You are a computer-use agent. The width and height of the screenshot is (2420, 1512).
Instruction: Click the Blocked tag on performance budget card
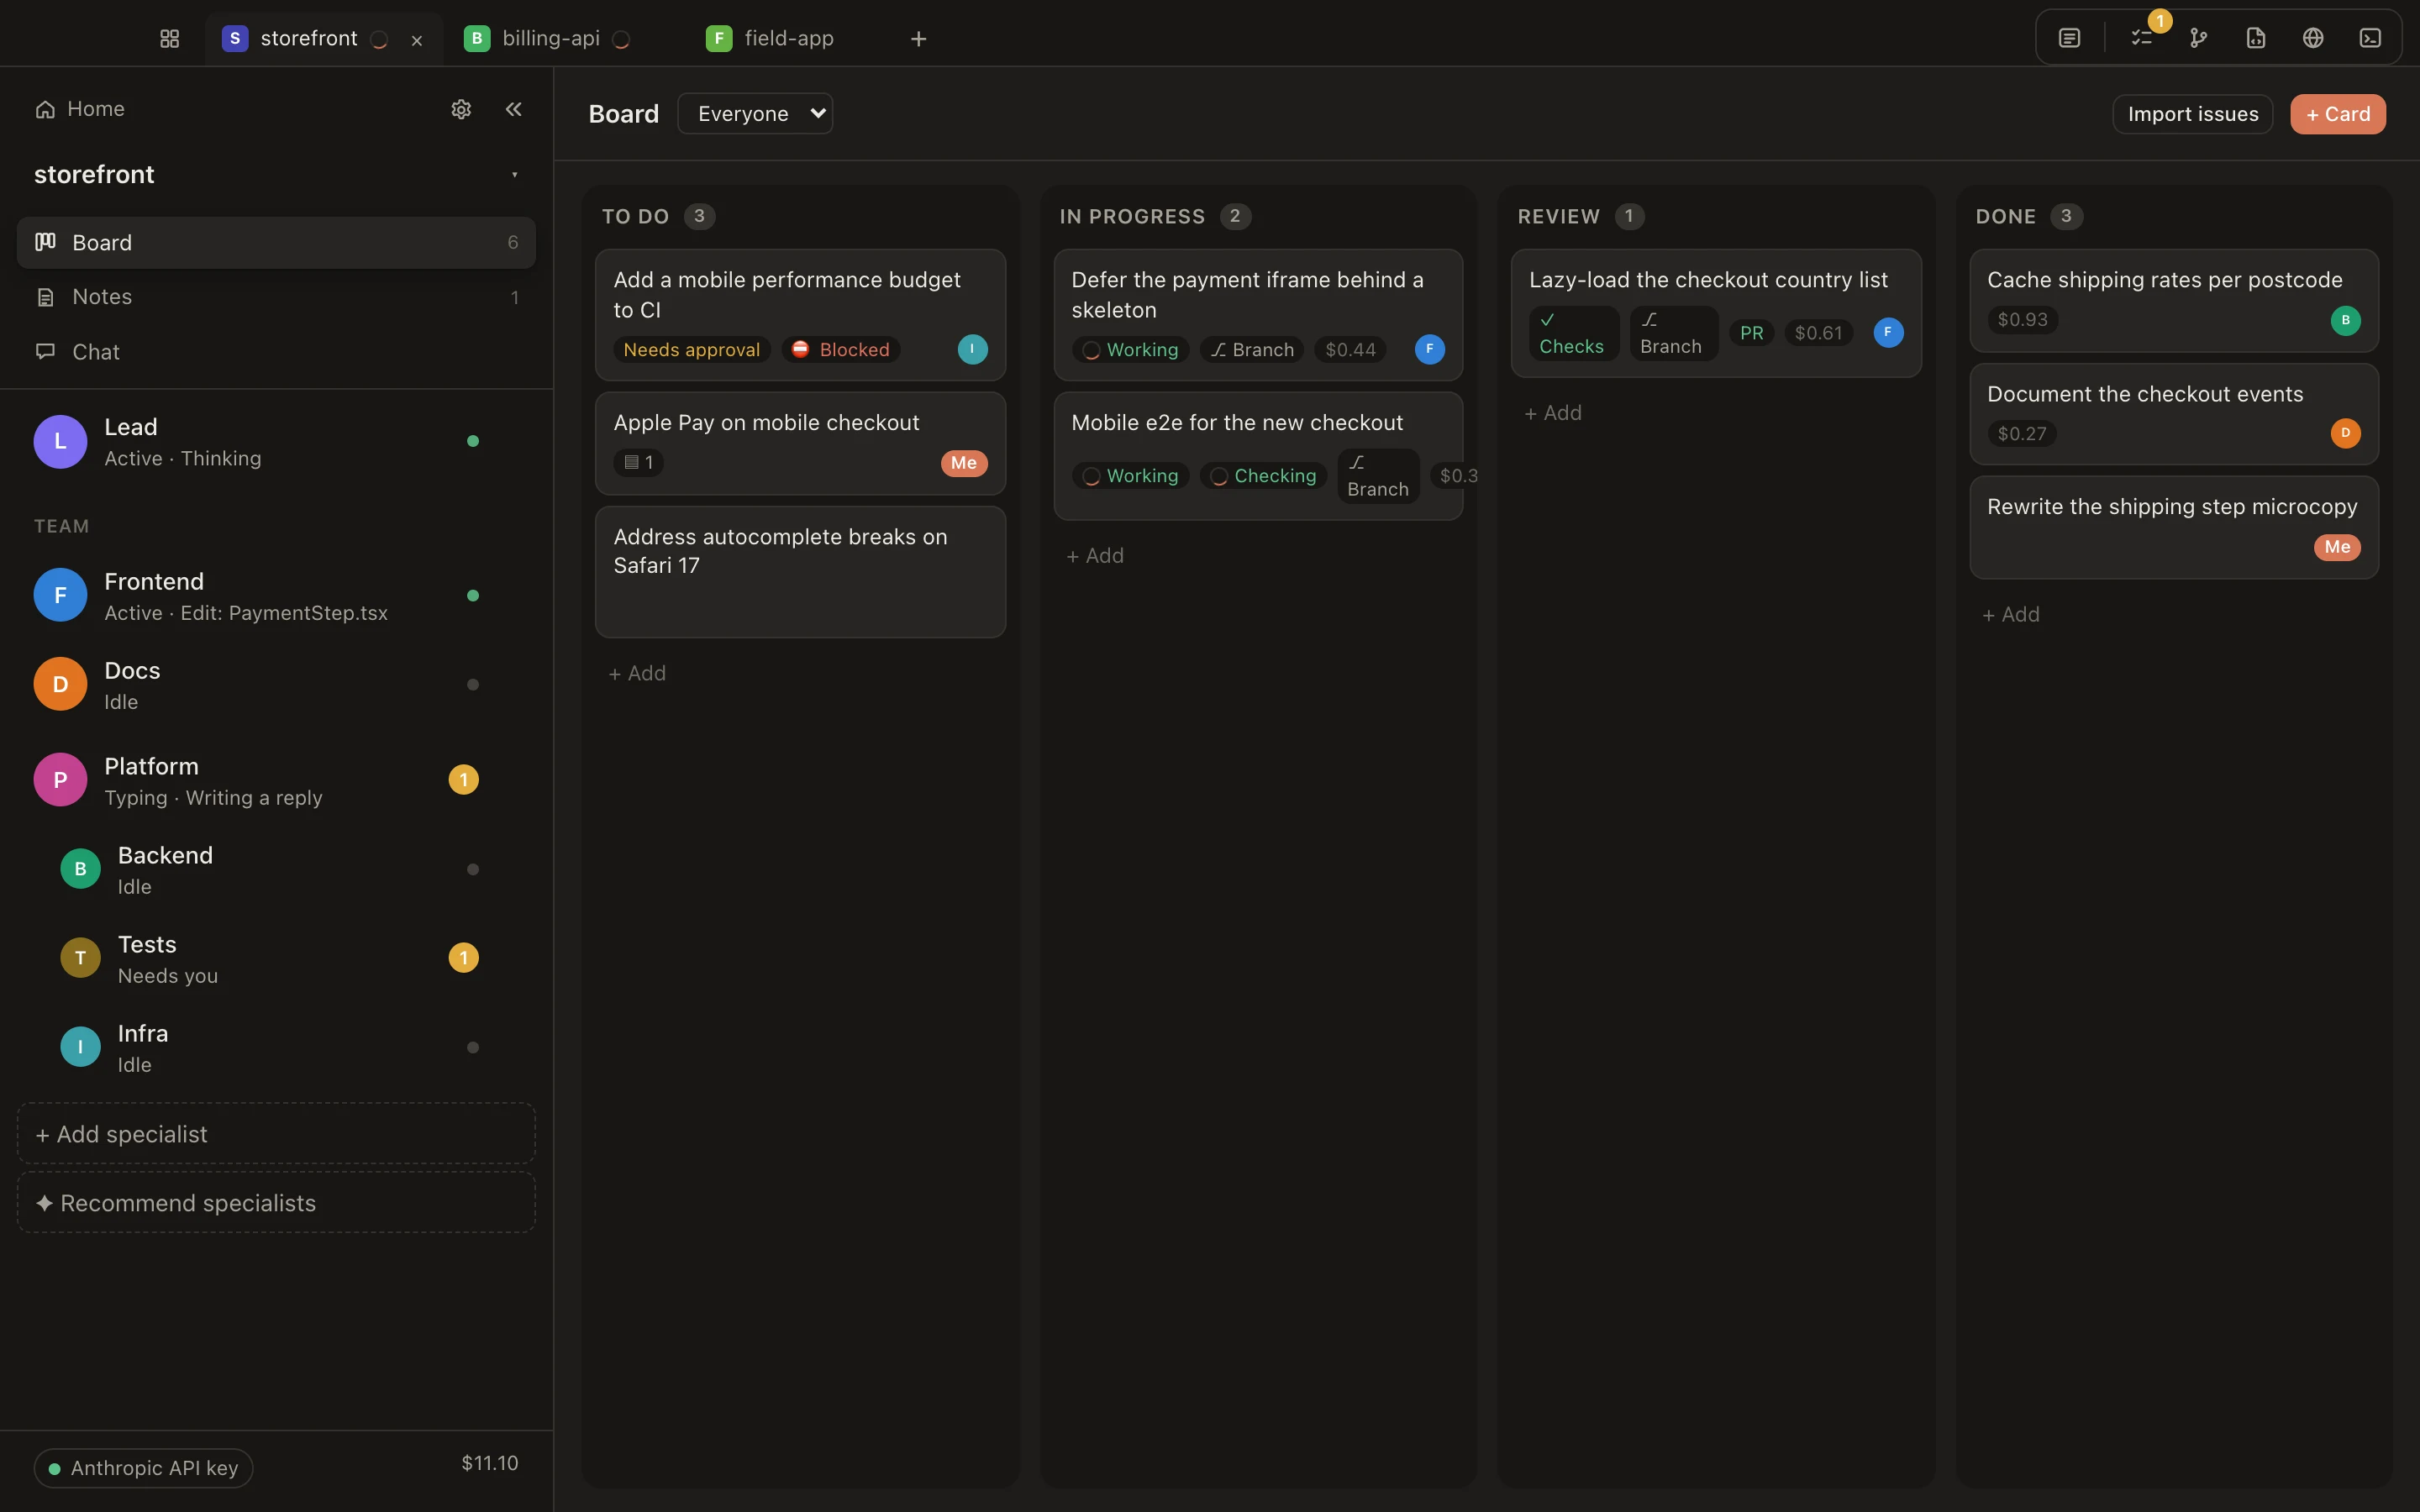pyautogui.click(x=840, y=350)
